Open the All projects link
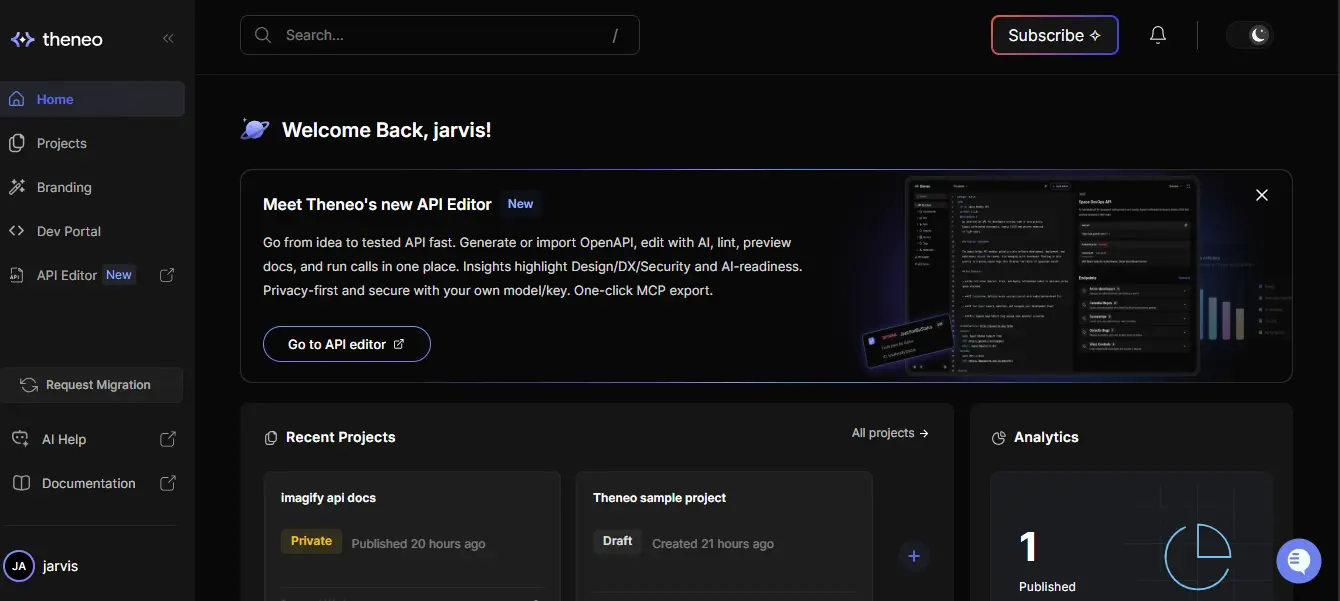This screenshot has height=601, width=1340. [x=889, y=433]
